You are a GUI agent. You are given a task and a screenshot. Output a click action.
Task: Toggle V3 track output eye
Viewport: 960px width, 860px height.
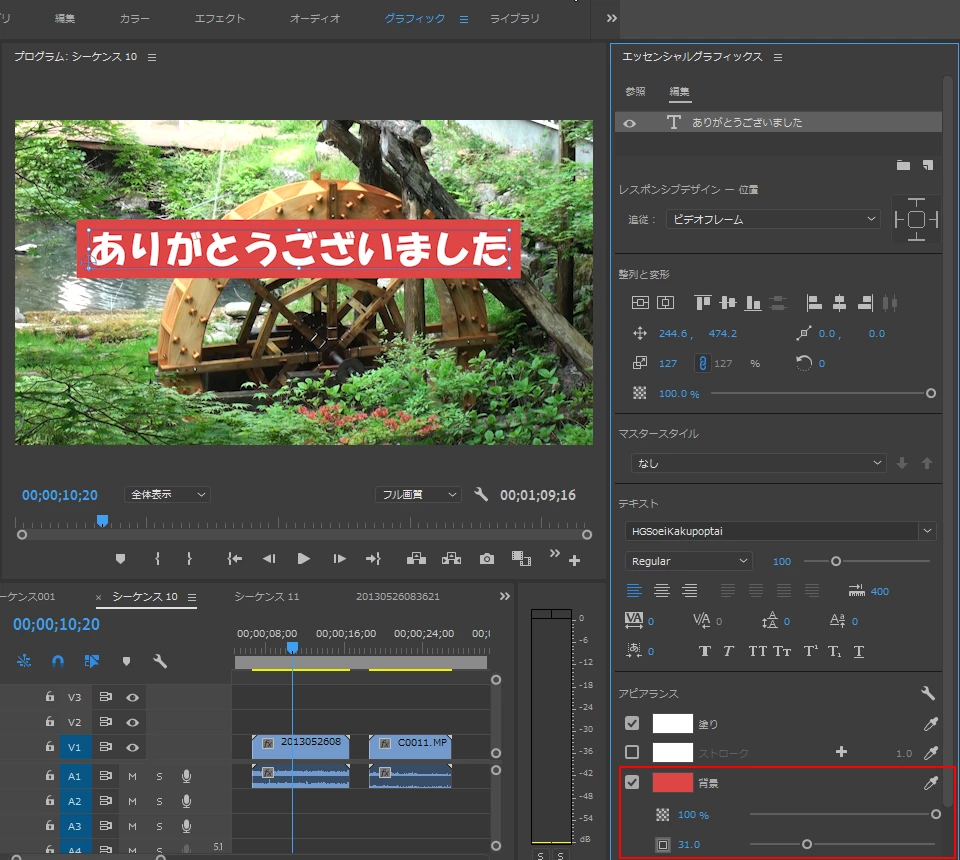[x=132, y=697]
